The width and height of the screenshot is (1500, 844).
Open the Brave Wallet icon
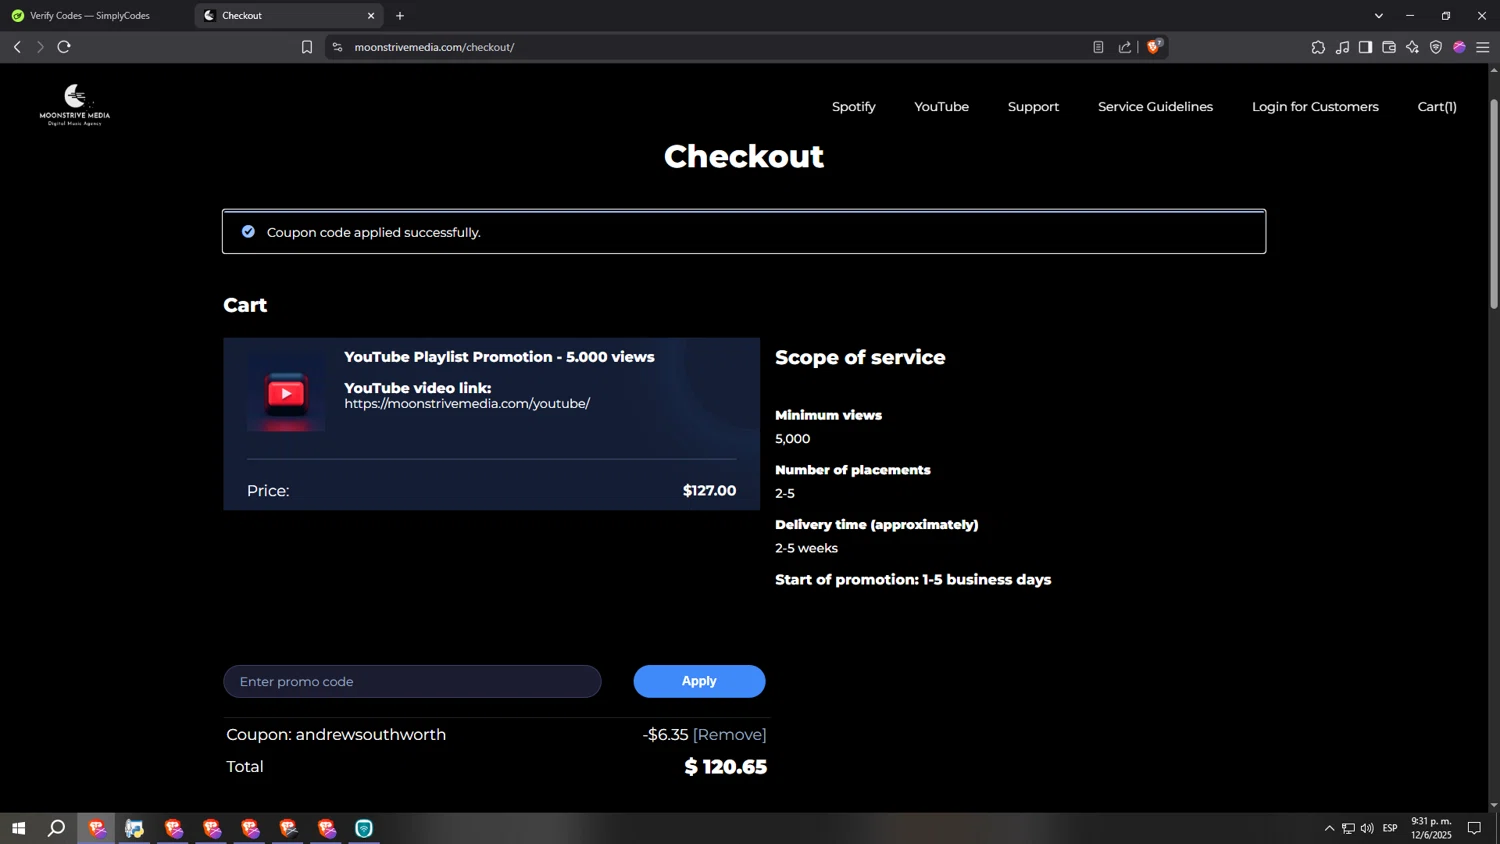[1389, 47]
